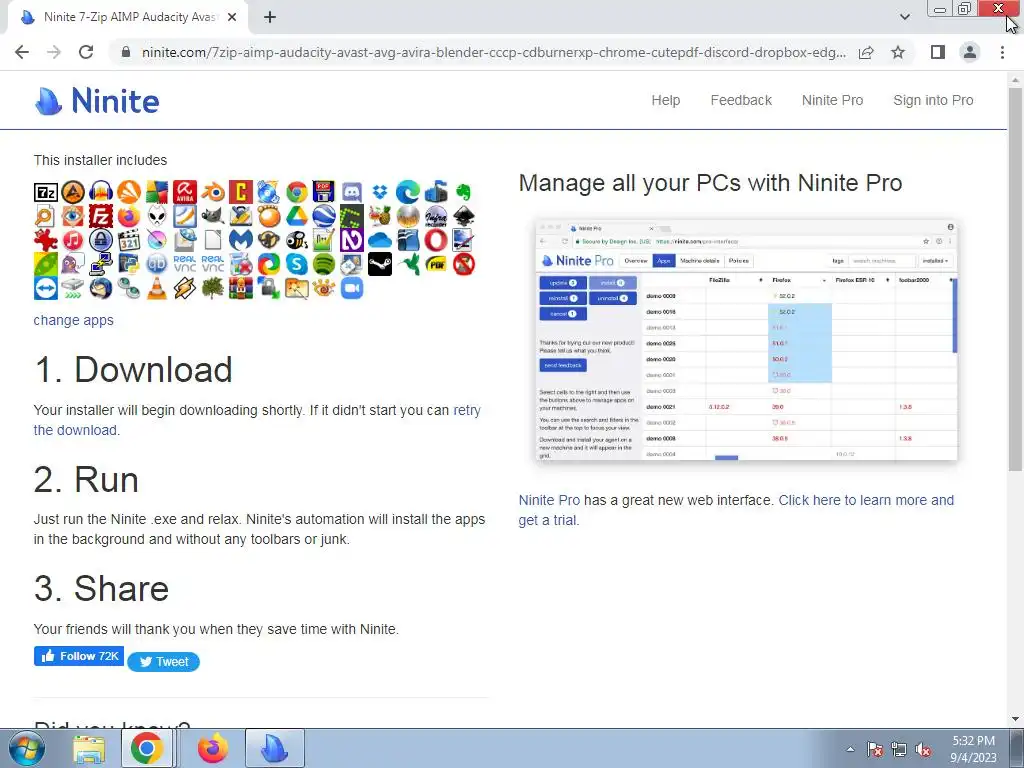This screenshot has height=768, width=1024.
Task: Click the Edge icon in installer list
Action: coord(408,192)
